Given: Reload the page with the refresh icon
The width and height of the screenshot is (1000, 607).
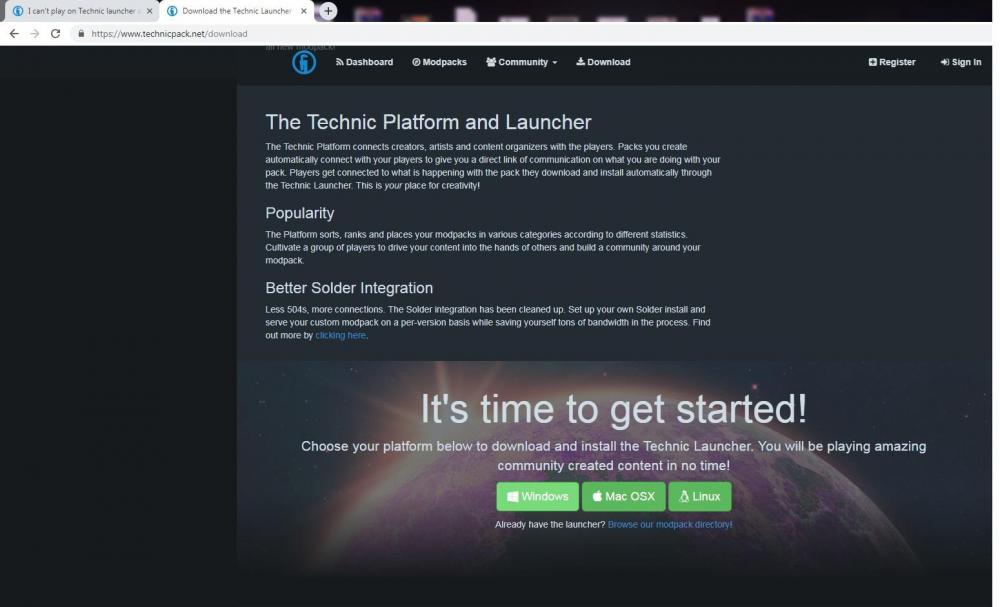Looking at the screenshot, I should 55,34.
